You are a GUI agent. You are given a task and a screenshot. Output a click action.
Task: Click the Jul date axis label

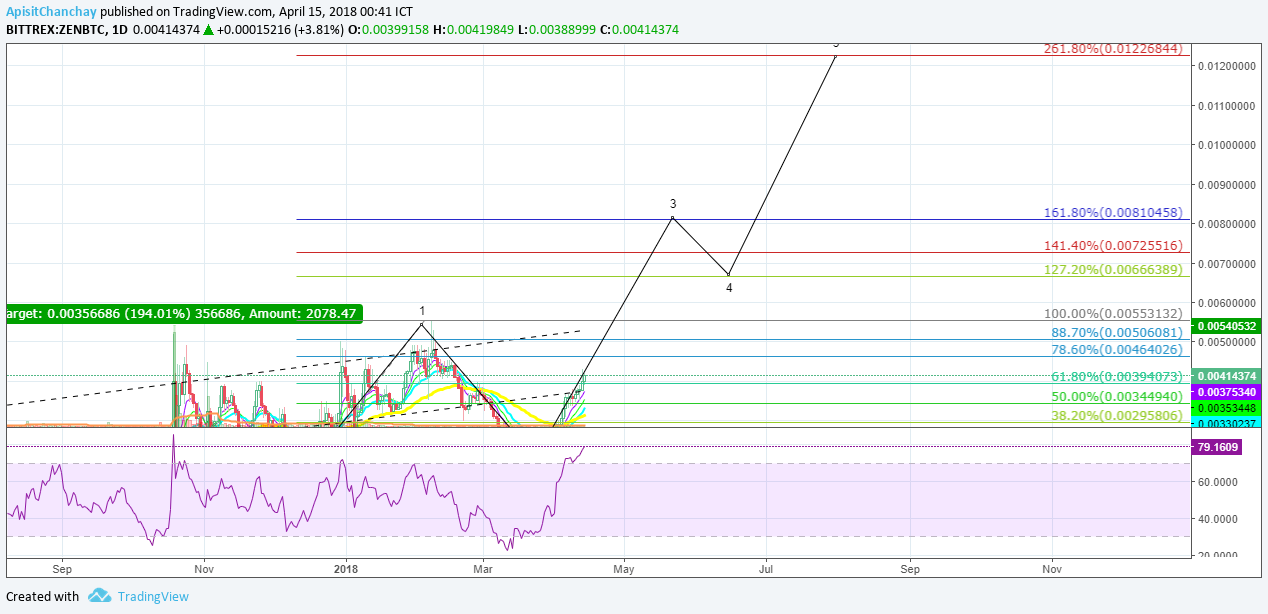click(x=766, y=568)
